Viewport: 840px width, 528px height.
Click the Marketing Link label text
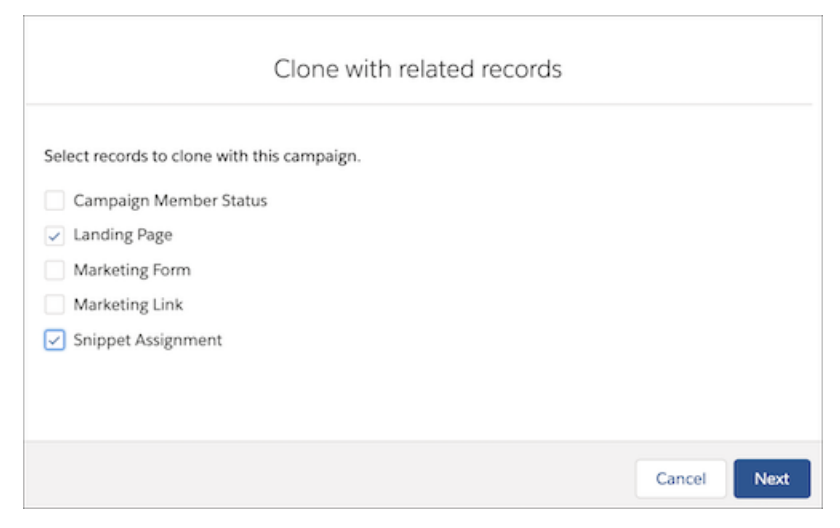pos(128,305)
